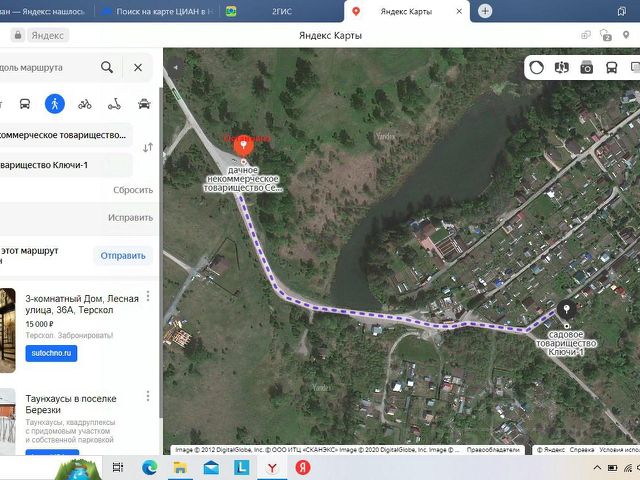Click Сбросить to reset the route

click(133, 190)
